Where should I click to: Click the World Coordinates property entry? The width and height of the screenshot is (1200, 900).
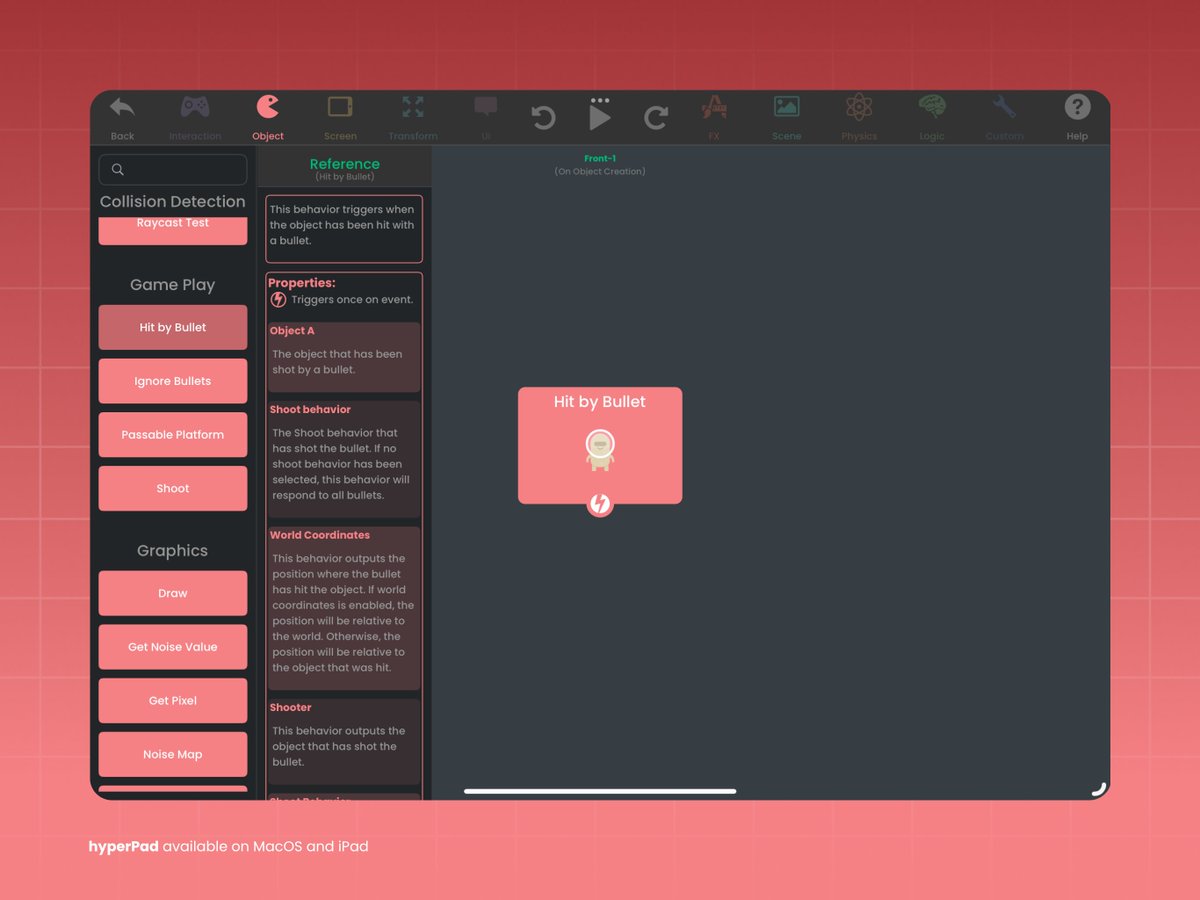point(344,608)
